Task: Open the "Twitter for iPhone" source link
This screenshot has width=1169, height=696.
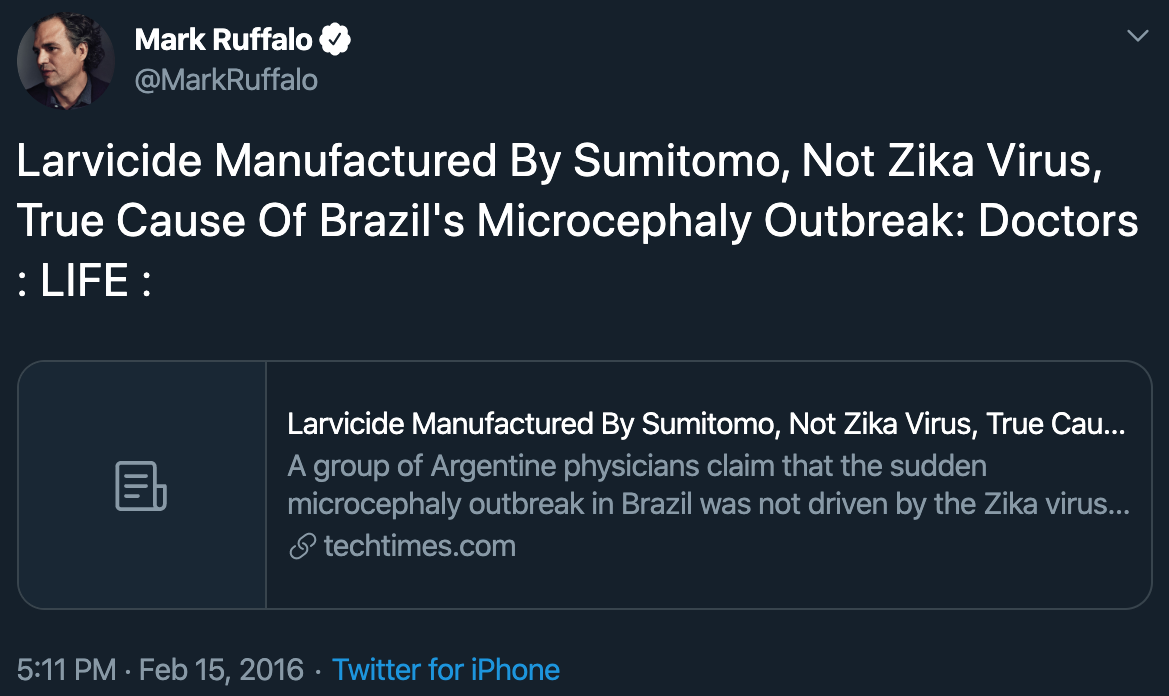Action: (x=445, y=669)
